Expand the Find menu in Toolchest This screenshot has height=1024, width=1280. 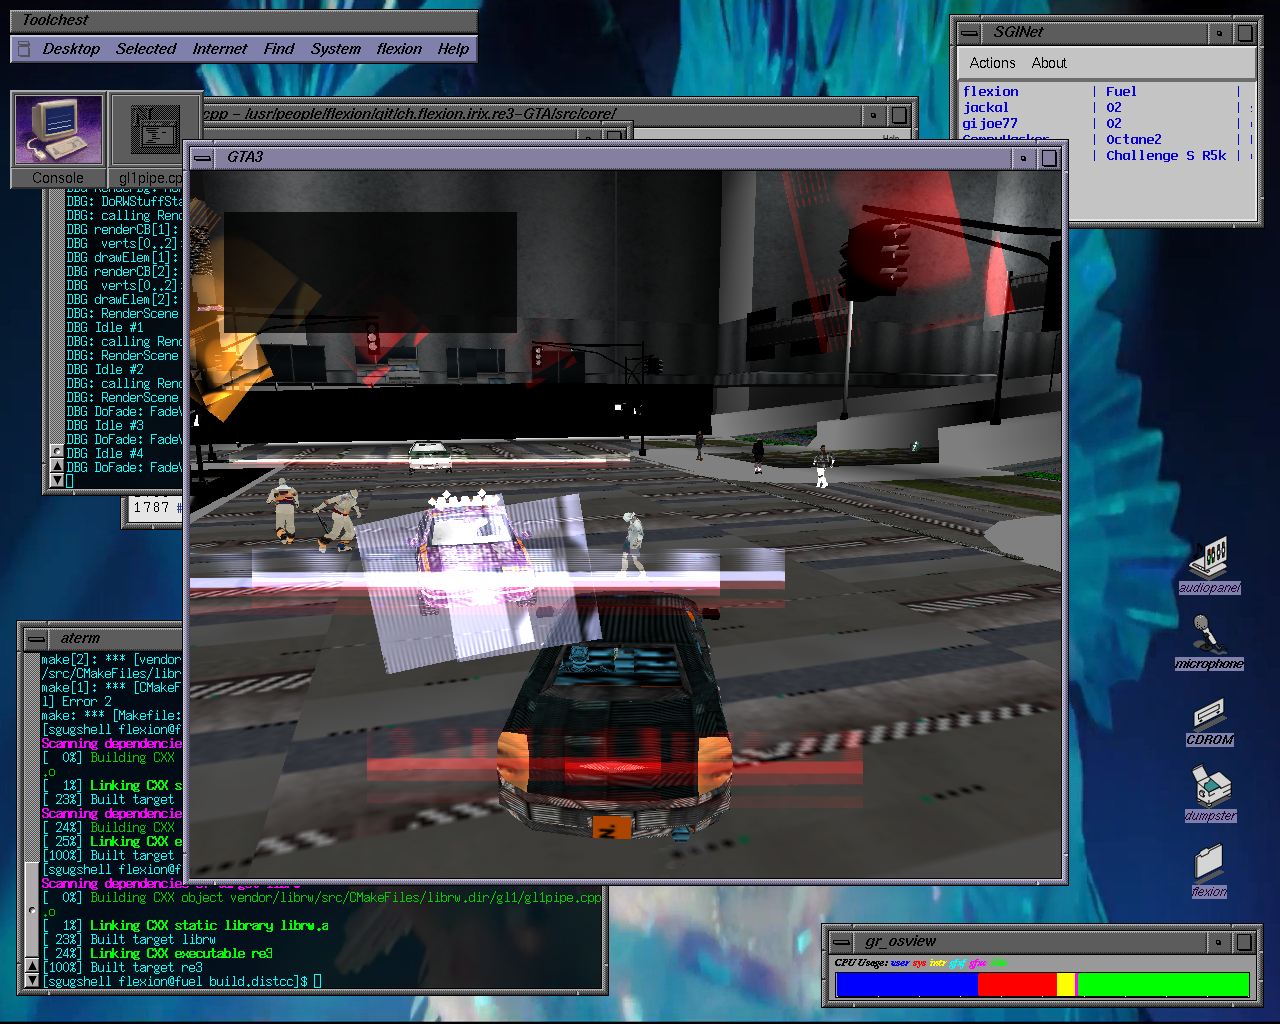coord(279,49)
